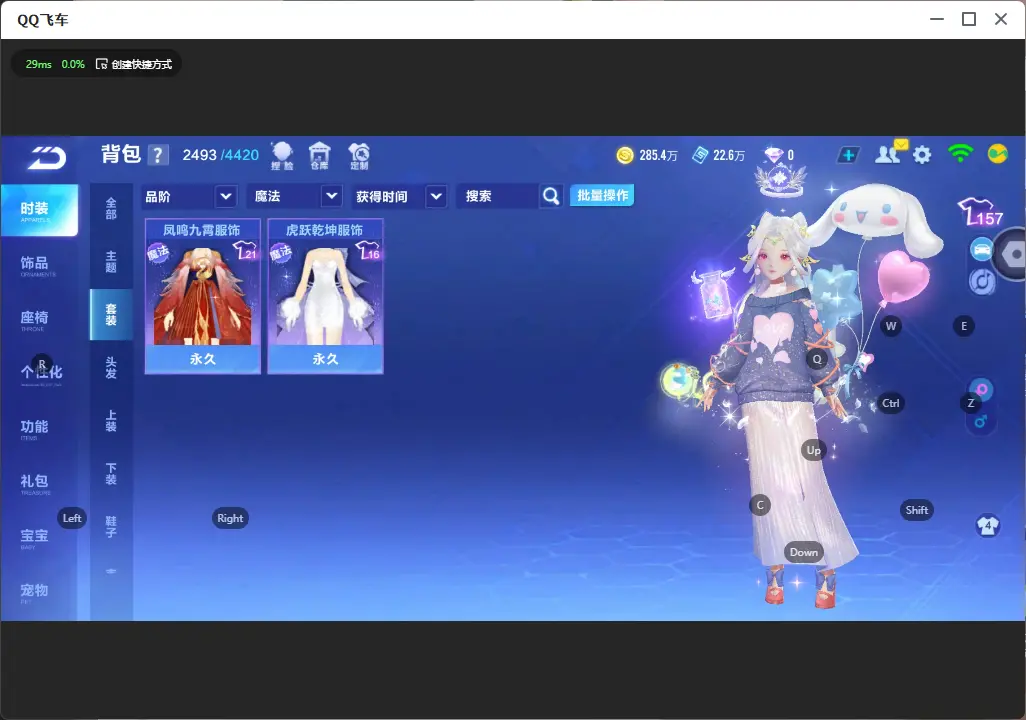Click the 29ms latency readout
Screen dimensions: 1026x720
tap(39, 64)
